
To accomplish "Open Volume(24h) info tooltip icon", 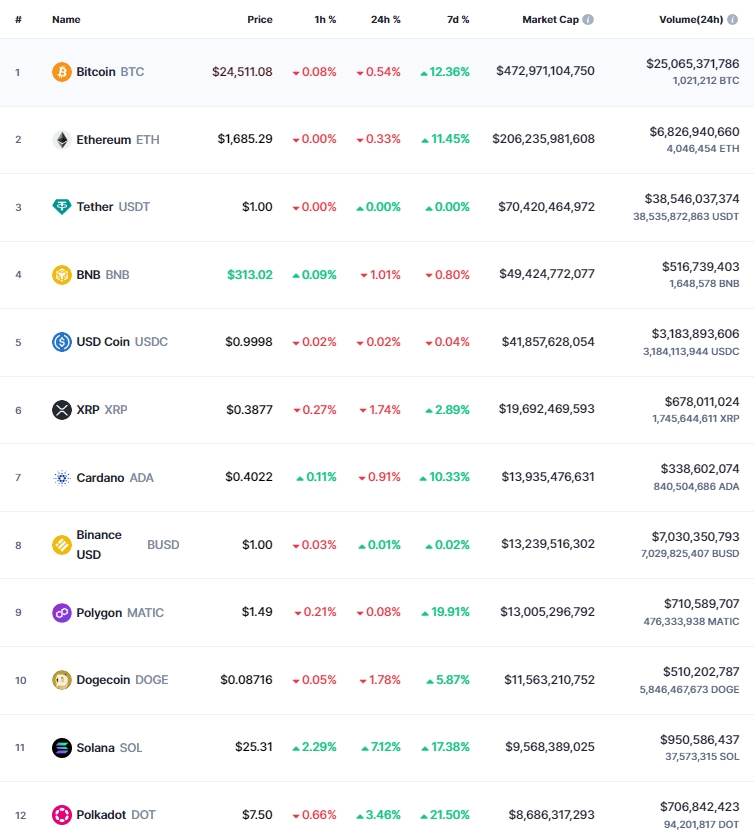I will click(x=733, y=20).
